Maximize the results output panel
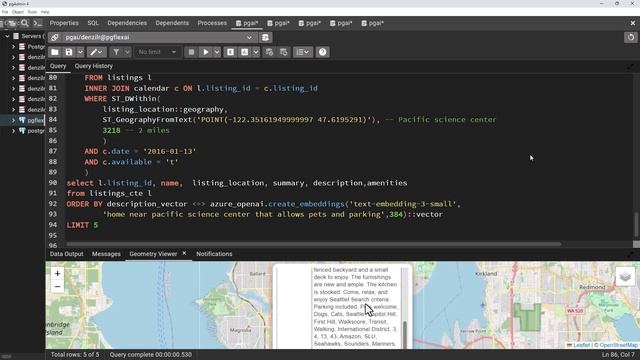Screen dimensions: 640x360 [631, 254]
